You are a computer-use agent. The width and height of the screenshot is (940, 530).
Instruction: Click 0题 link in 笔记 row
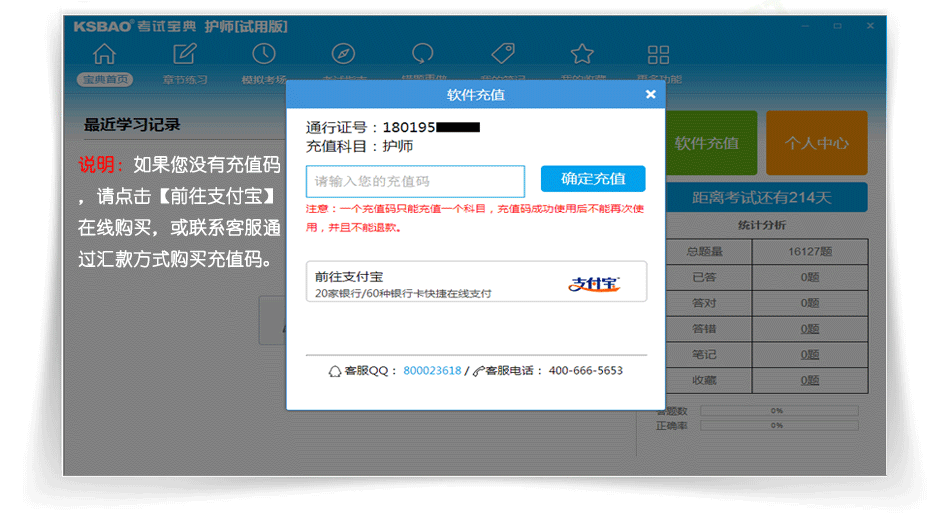click(x=810, y=354)
